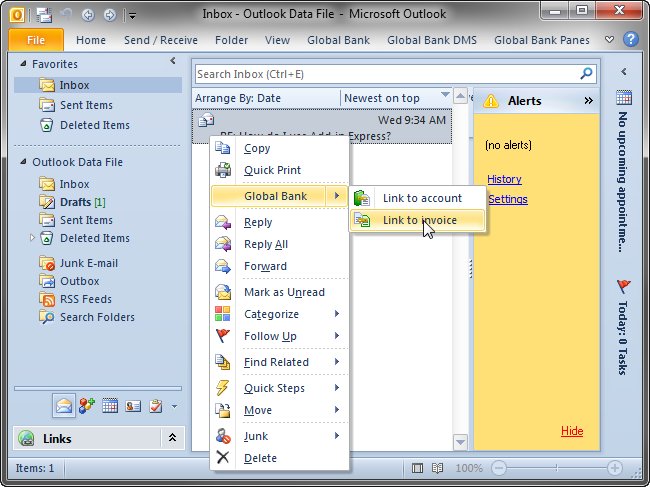Switch to Tasks view icon
The width and height of the screenshot is (650, 487).
tap(156, 406)
